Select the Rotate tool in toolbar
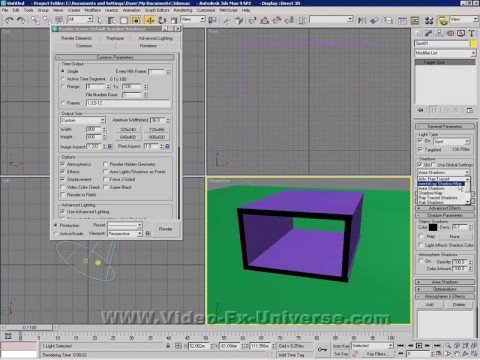This screenshot has height=360, width=480. pos(162,20)
